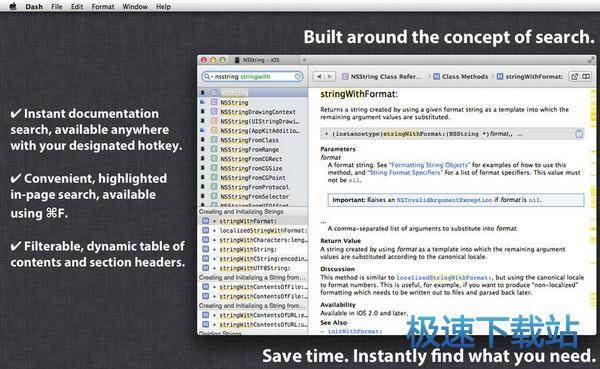Image resolution: width=600 pixels, height=369 pixels.
Task: Select NSStringFromProtocol result
Action: pos(253,187)
